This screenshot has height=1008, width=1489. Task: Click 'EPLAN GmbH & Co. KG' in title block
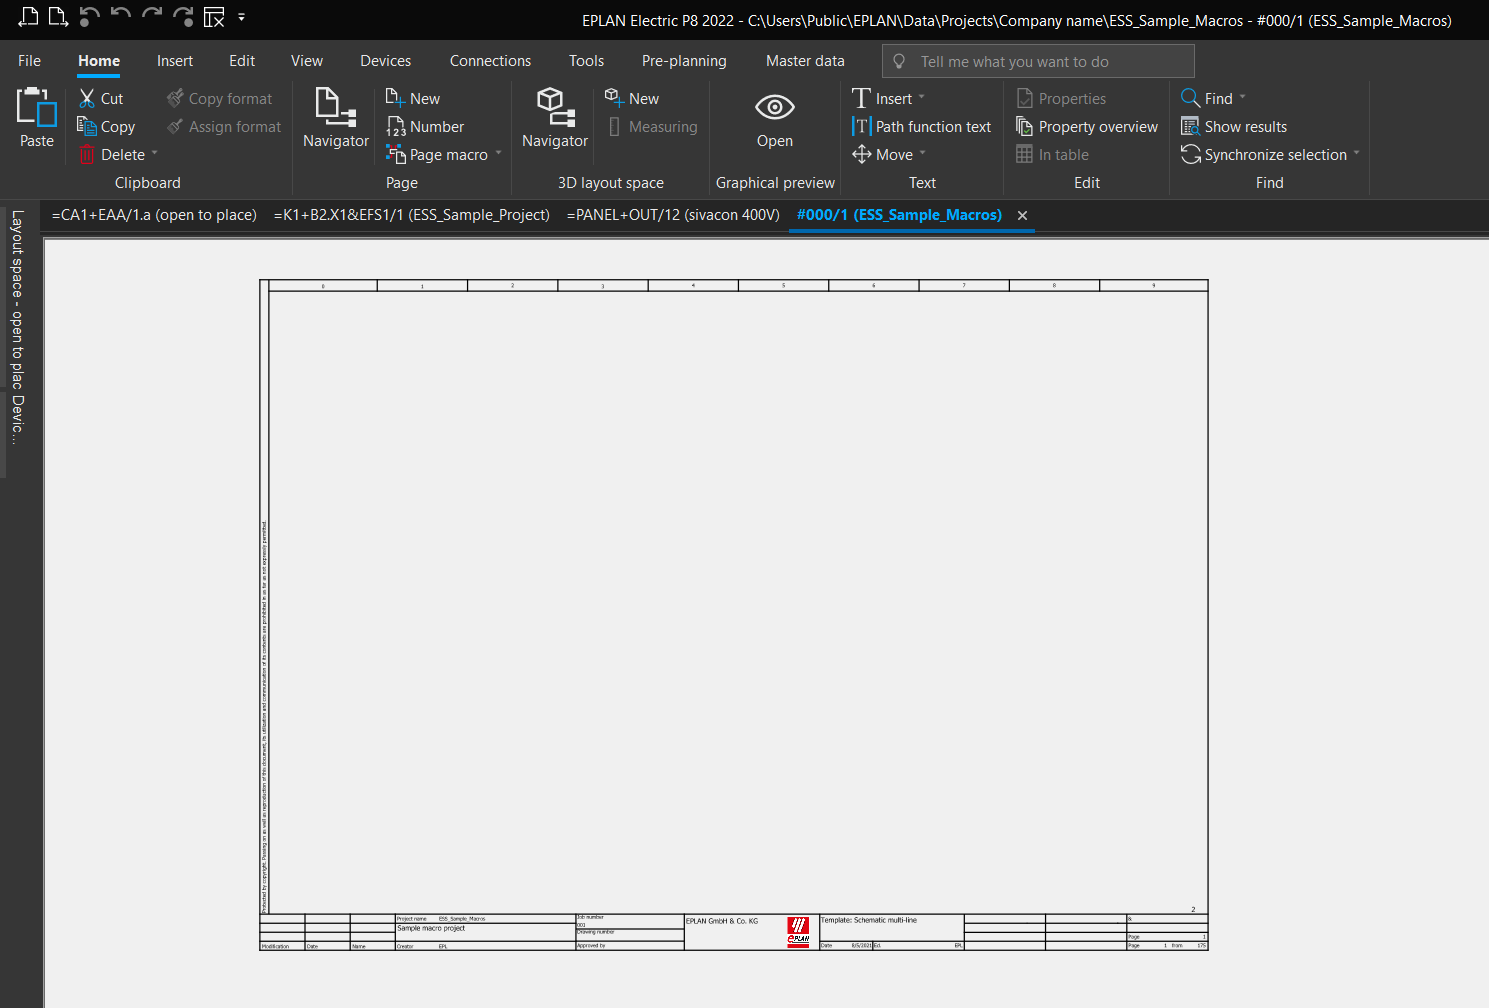(722, 921)
